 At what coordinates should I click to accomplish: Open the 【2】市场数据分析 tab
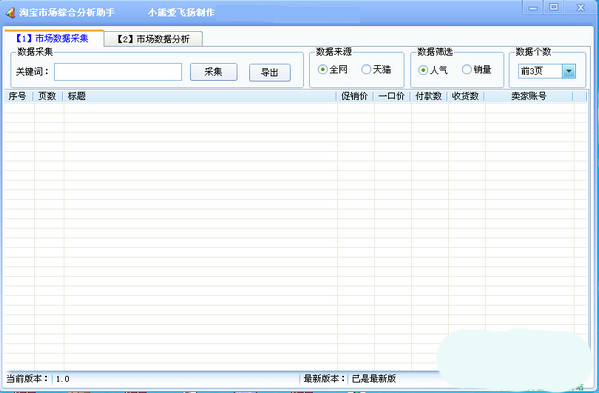pyautogui.click(x=153, y=39)
